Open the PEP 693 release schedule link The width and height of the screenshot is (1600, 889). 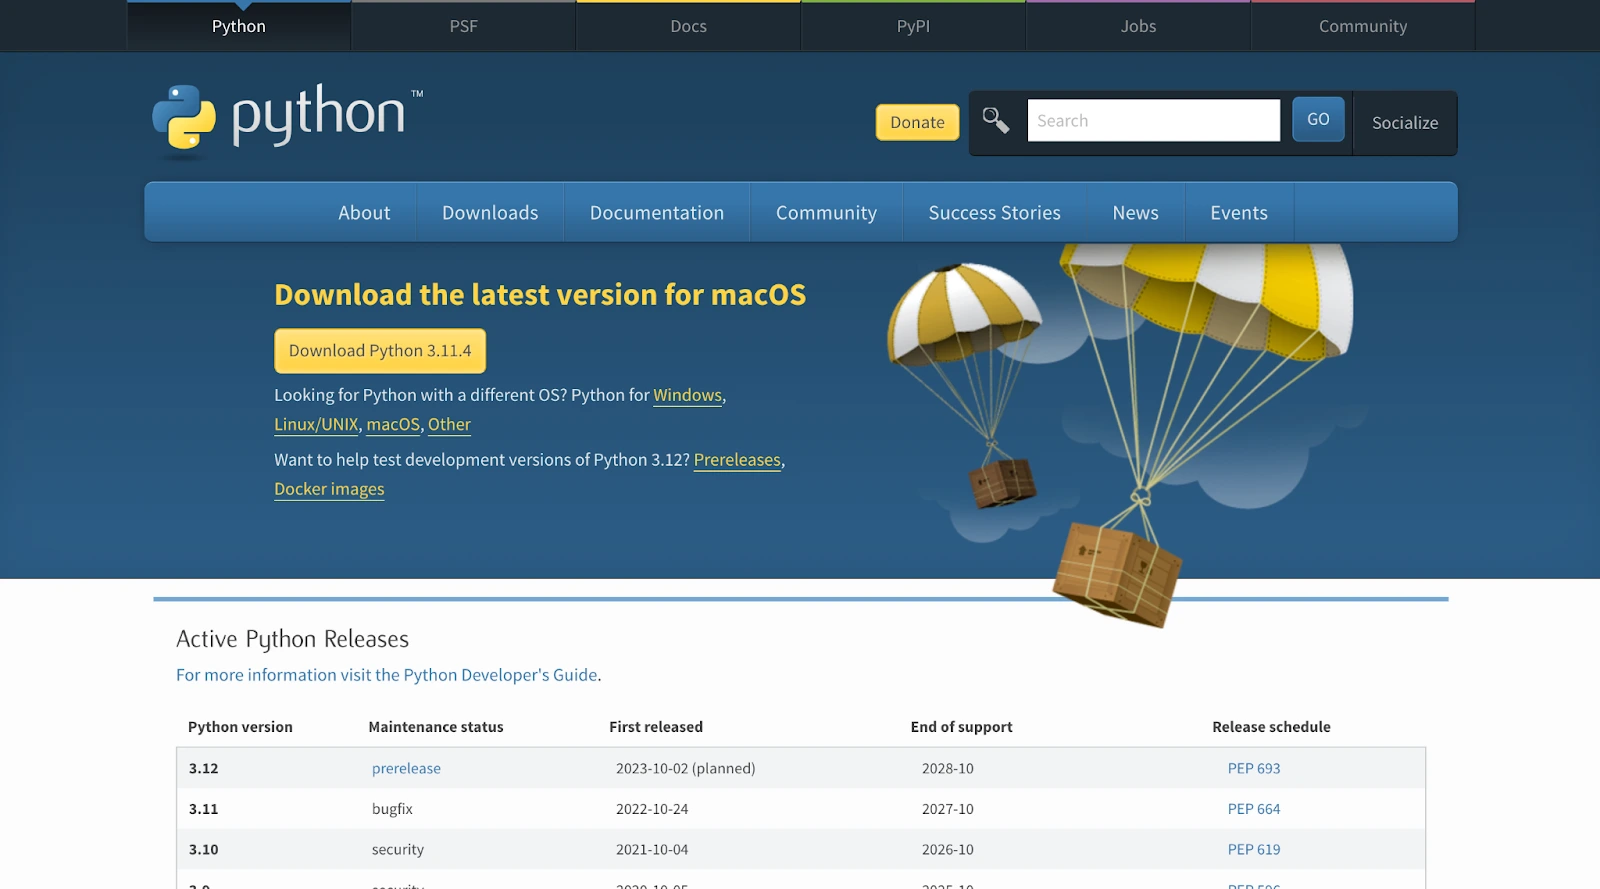coord(1253,768)
